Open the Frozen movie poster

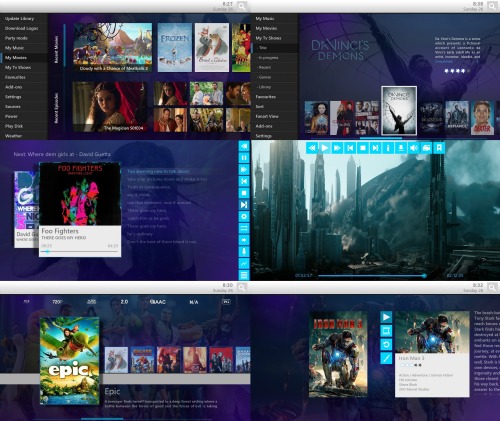click(x=175, y=47)
